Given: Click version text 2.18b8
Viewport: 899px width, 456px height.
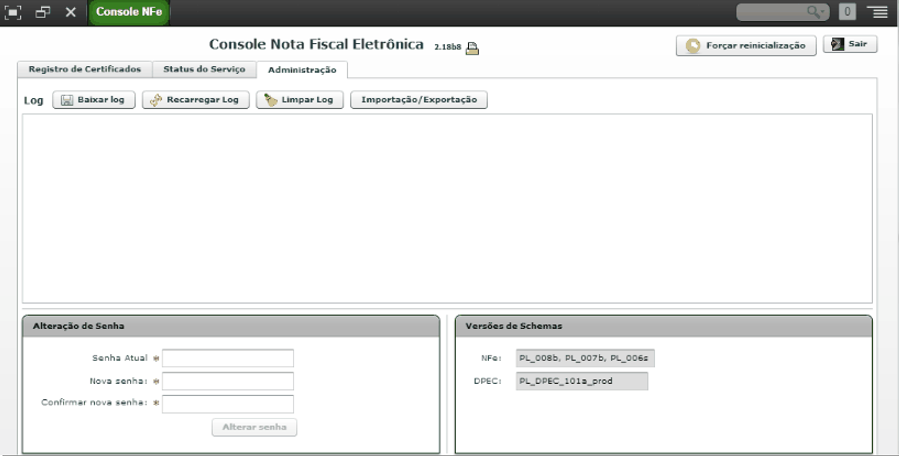Looking at the screenshot, I should click(448, 48).
